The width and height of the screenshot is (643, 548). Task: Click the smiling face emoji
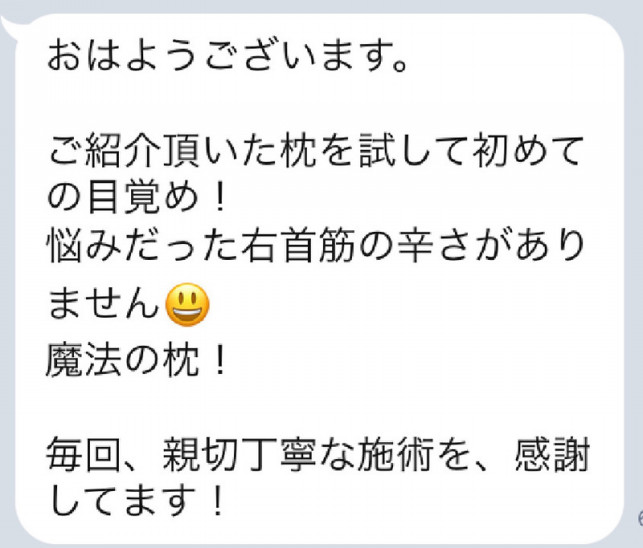[x=187, y=305]
